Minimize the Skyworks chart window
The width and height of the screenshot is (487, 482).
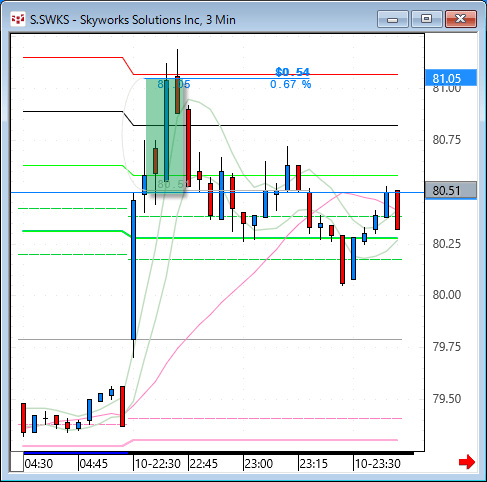click(x=393, y=19)
